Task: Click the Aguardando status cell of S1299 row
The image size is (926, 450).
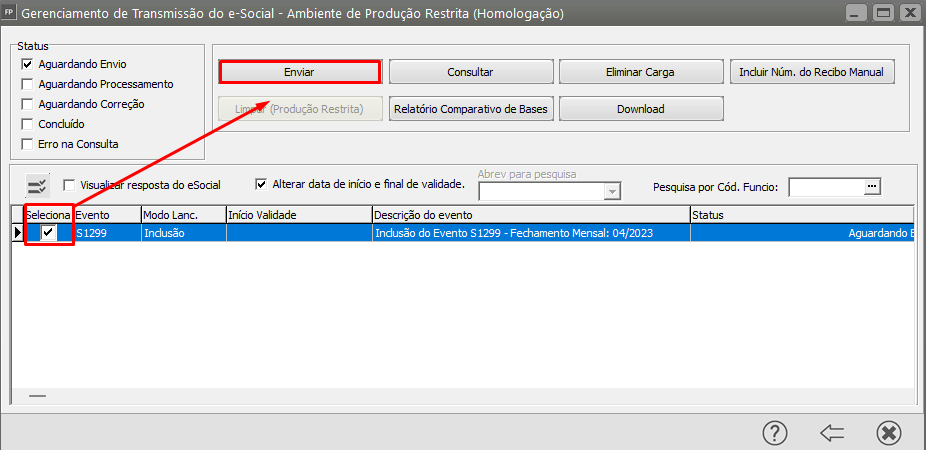Action: (x=802, y=233)
